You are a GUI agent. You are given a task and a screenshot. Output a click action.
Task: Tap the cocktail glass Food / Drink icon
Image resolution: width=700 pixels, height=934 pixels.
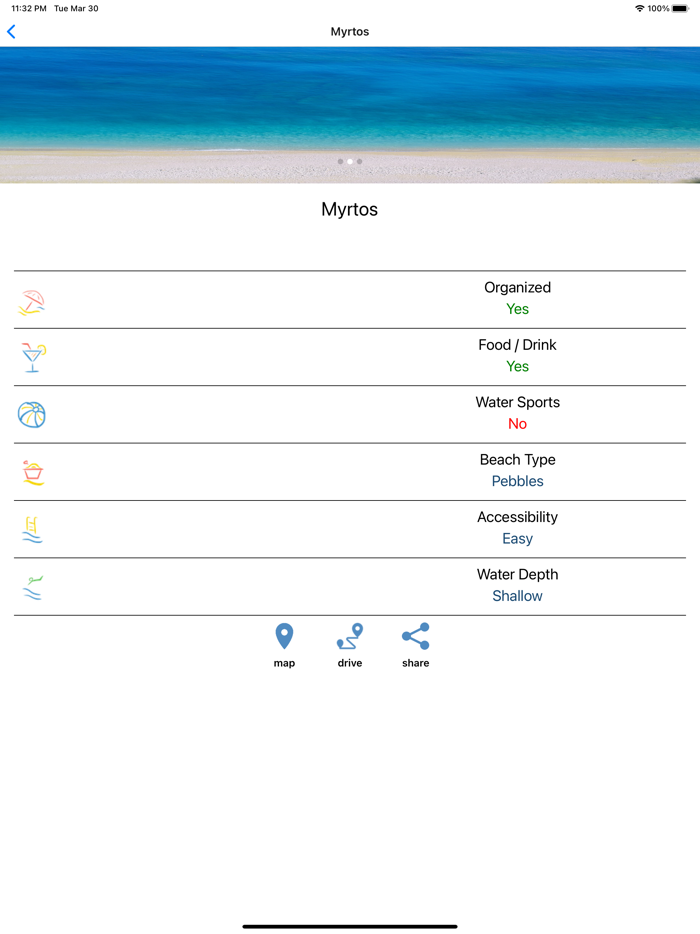tap(33, 357)
